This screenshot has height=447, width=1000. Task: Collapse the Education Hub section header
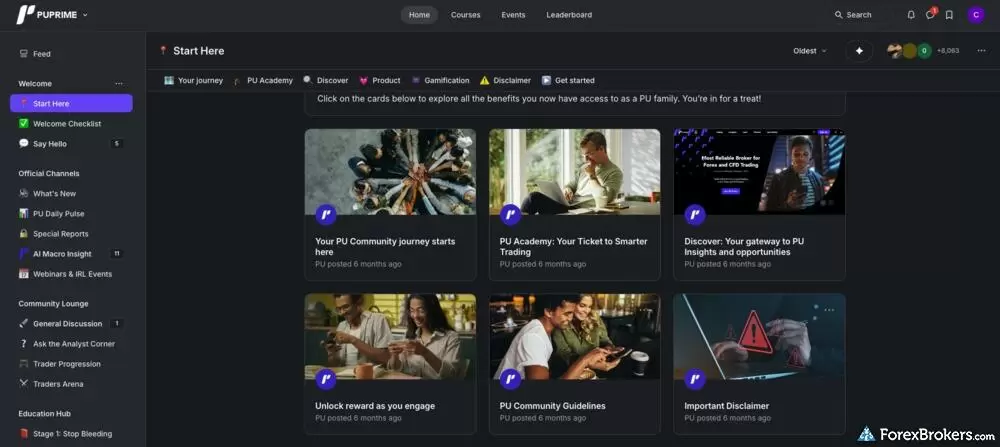point(44,414)
